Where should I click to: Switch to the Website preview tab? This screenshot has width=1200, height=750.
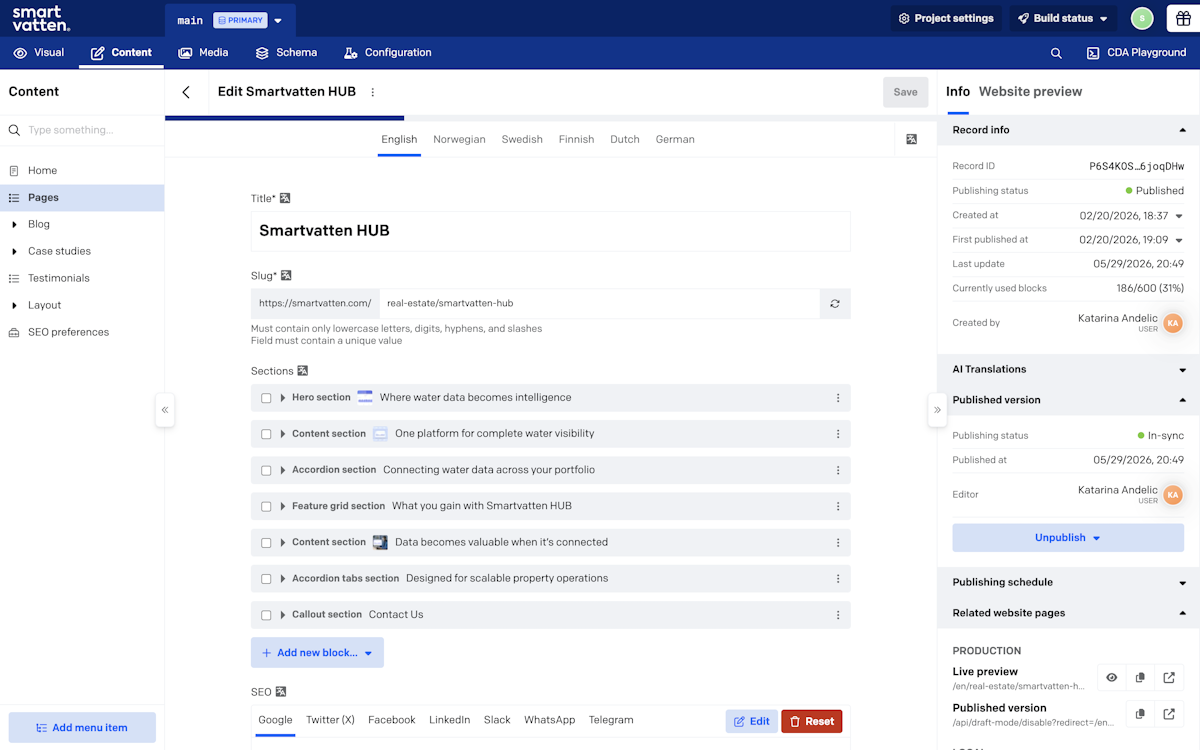(1030, 91)
